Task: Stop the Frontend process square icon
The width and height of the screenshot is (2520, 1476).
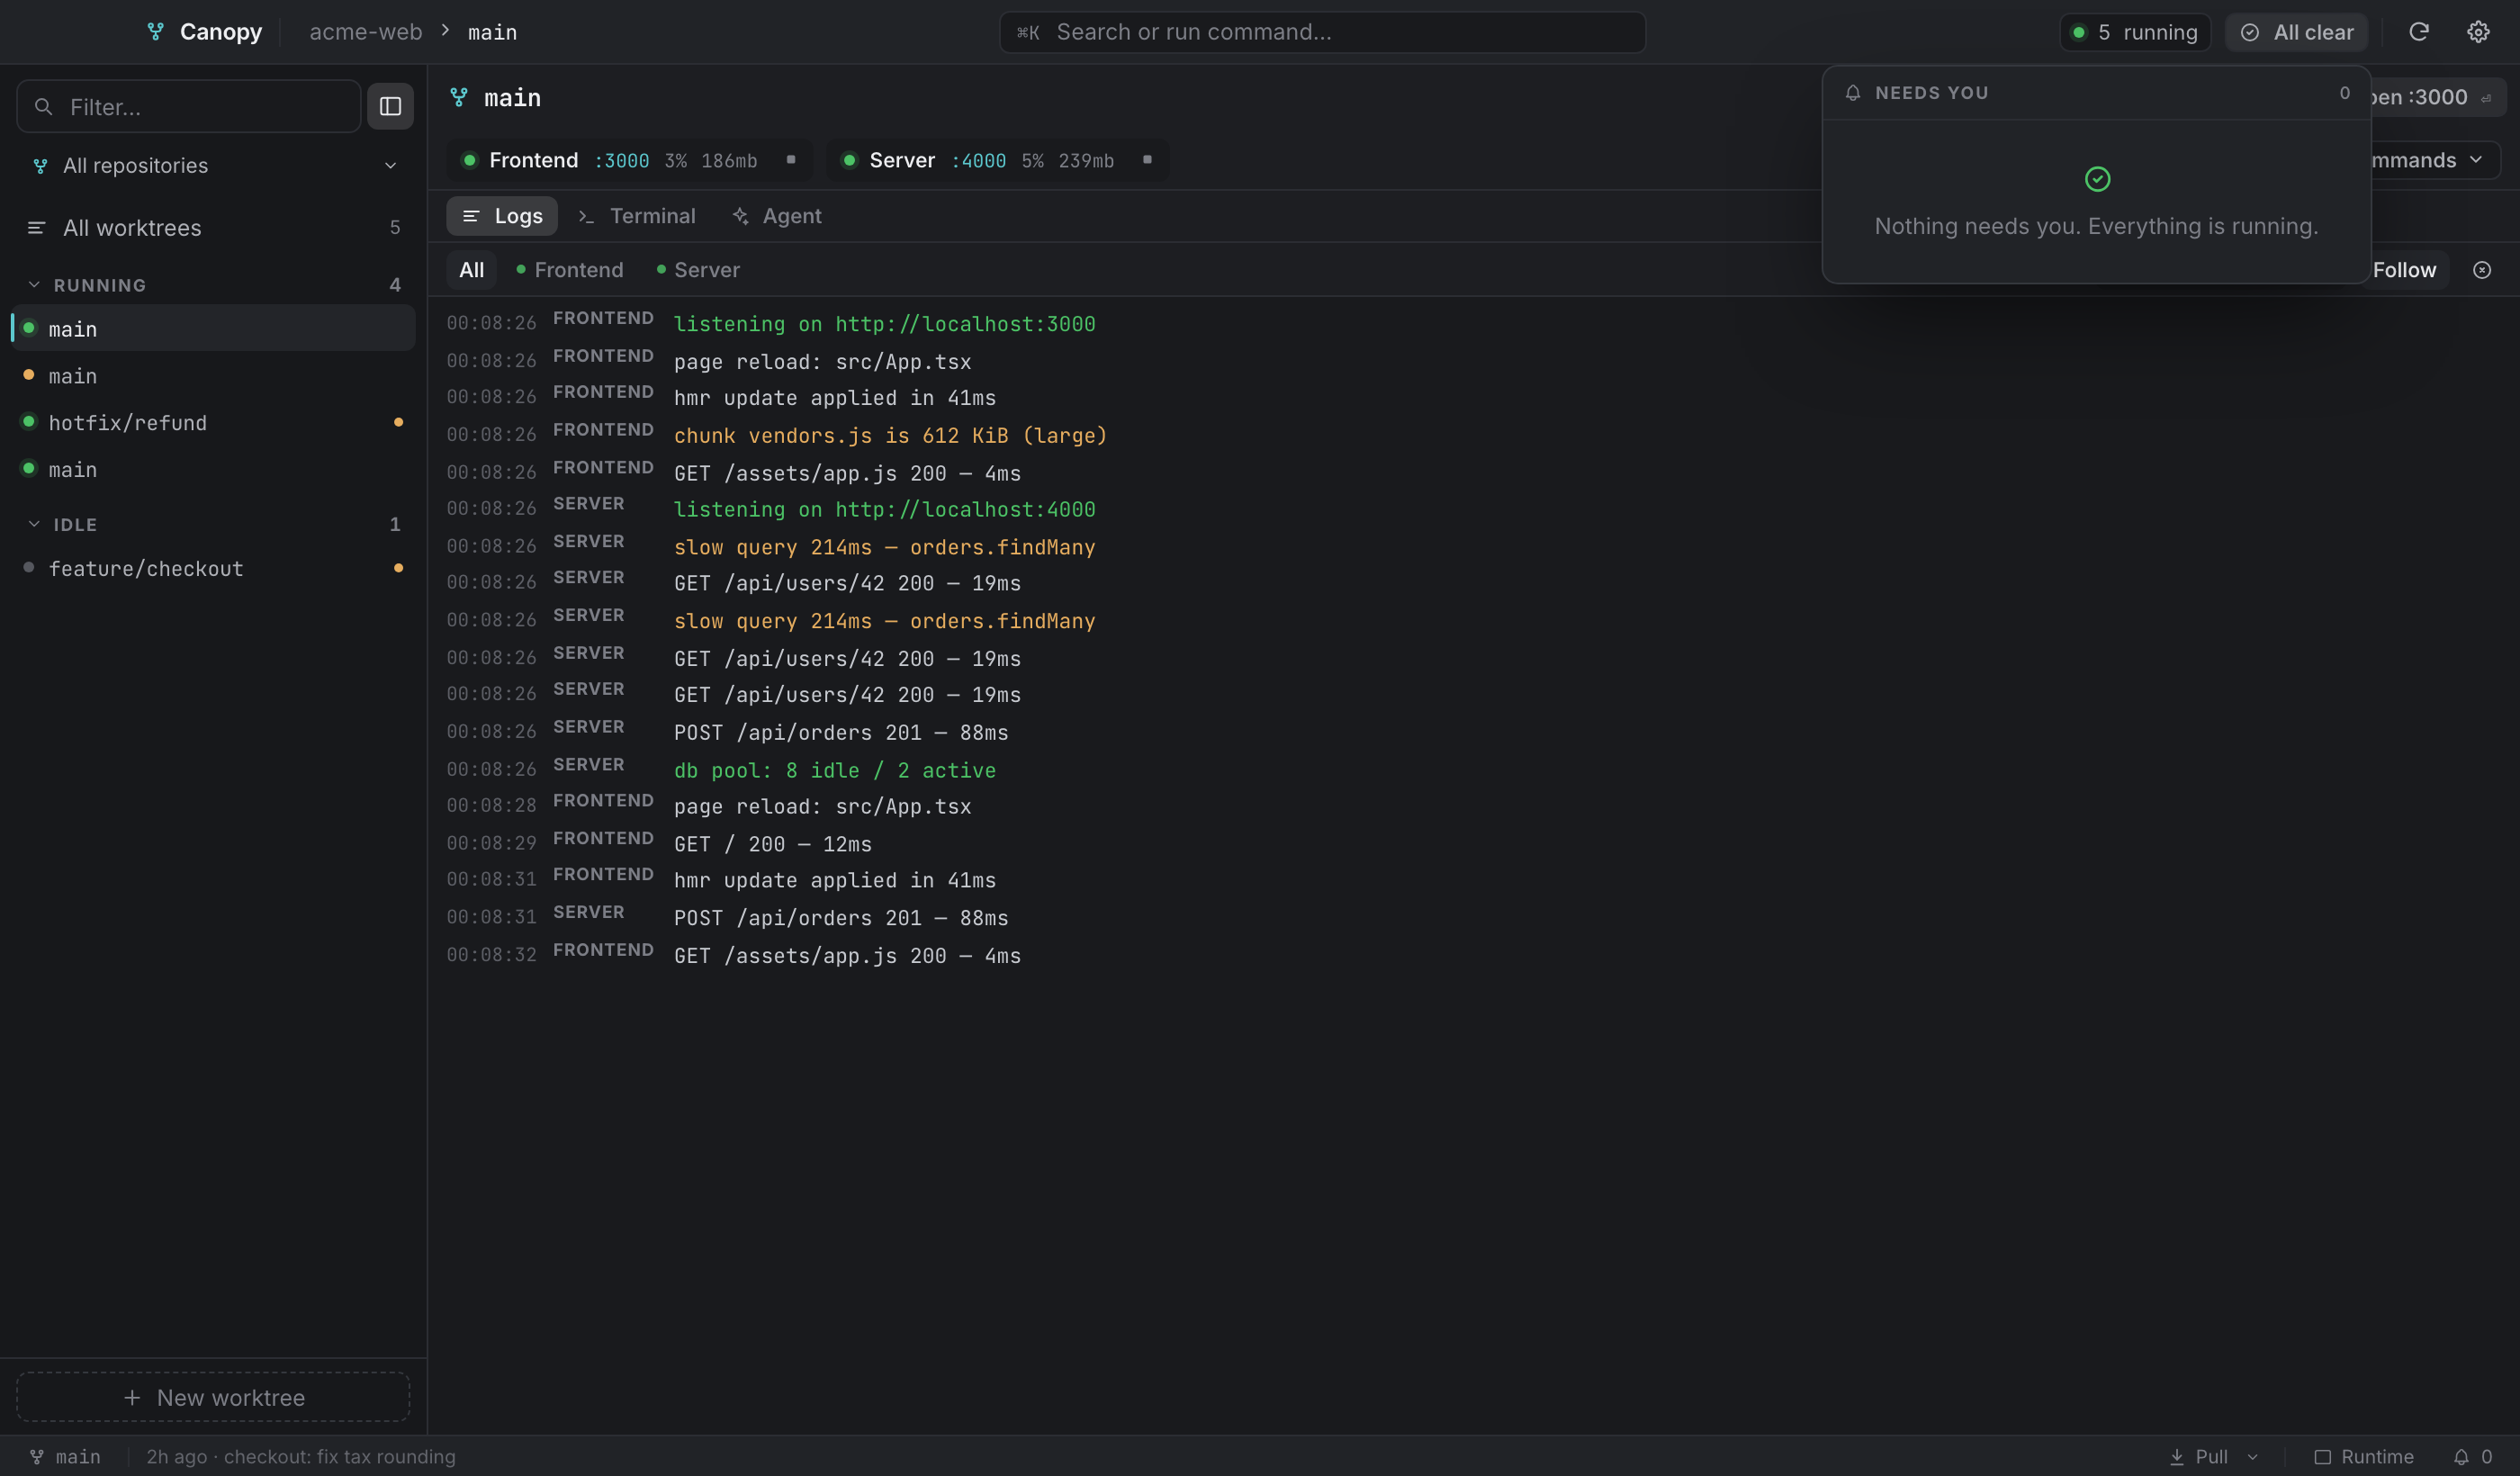Action: (790, 160)
